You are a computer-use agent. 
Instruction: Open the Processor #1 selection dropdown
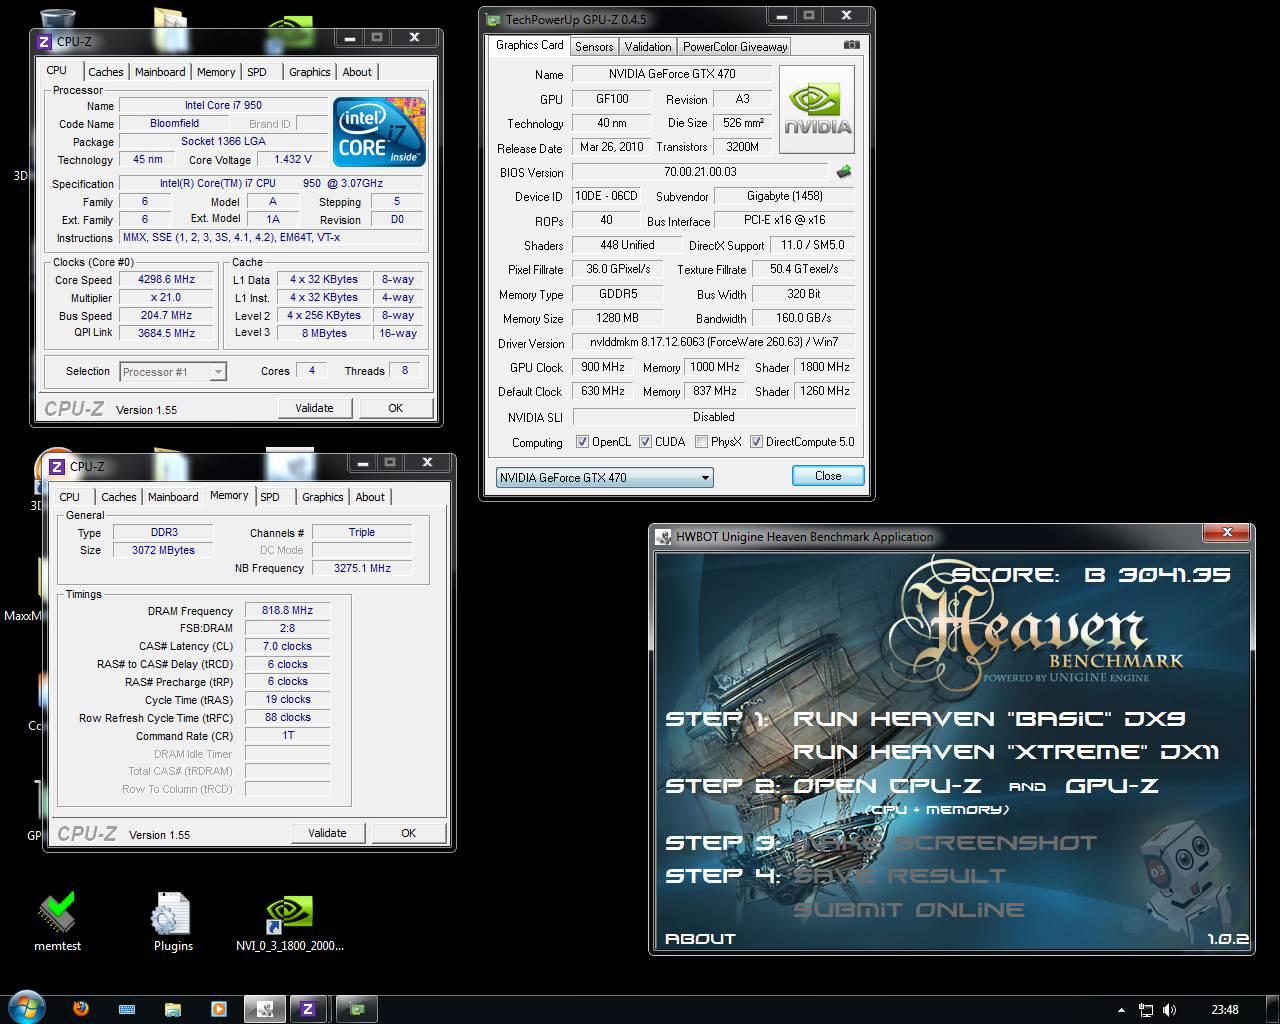(173, 371)
